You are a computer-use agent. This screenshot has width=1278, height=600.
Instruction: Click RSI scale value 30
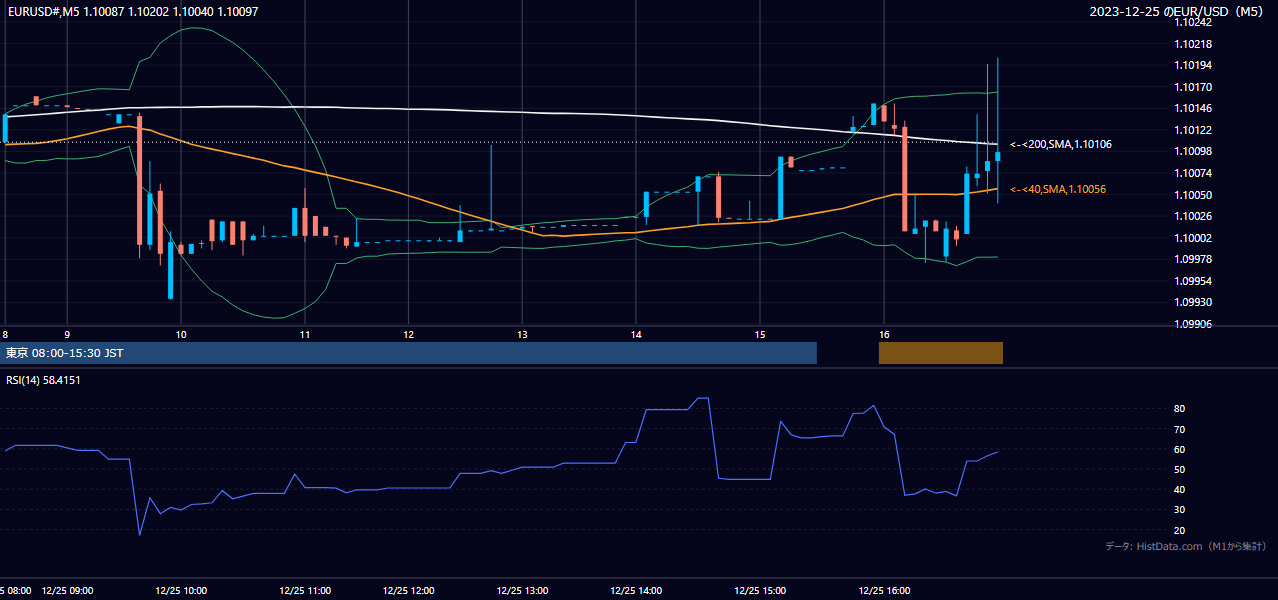pyautogui.click(x=1180, y=510)
